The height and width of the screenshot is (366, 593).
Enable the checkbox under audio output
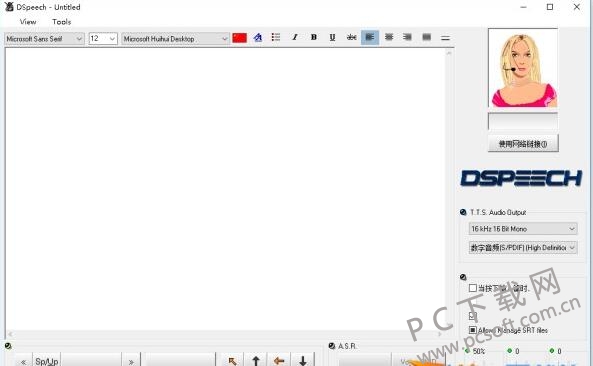point(473,288)
